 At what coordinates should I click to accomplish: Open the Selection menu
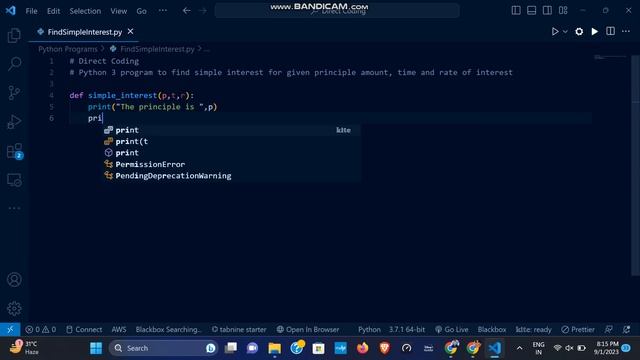(85, 11)
